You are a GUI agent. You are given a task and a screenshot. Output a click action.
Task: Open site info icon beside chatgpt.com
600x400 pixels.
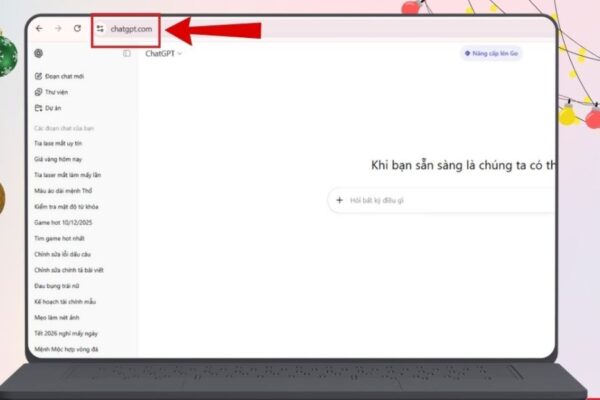[100, 29]
